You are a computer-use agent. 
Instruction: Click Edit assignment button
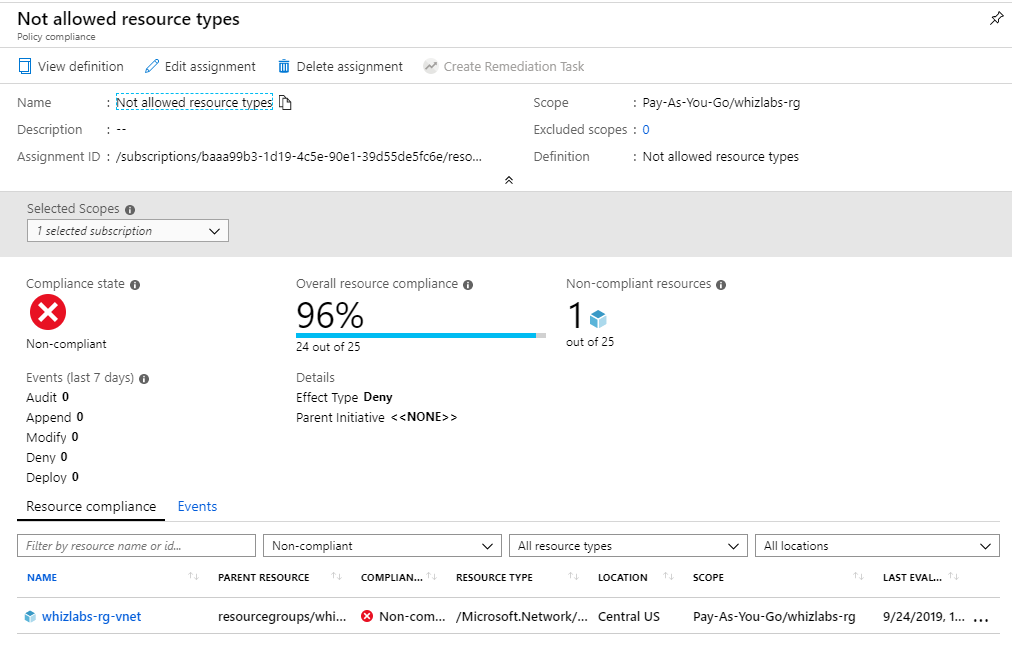point(200,67)
